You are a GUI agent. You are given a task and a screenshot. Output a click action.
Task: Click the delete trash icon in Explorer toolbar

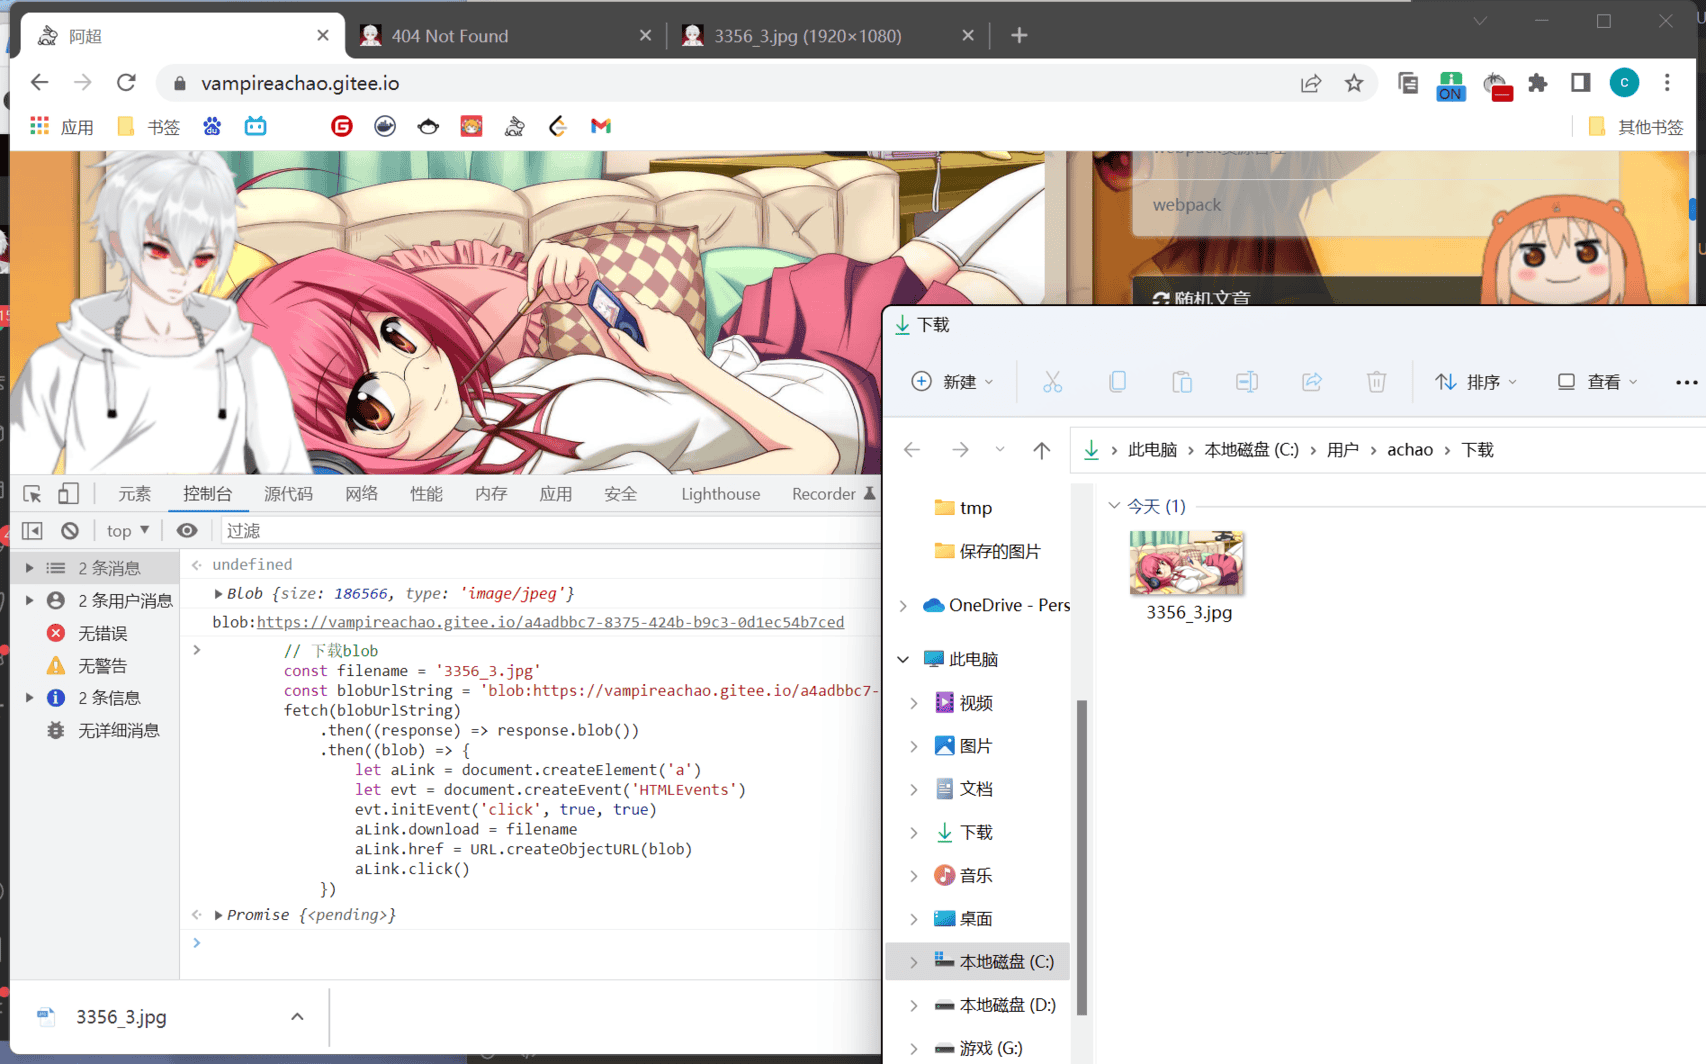pos(1376,382)
